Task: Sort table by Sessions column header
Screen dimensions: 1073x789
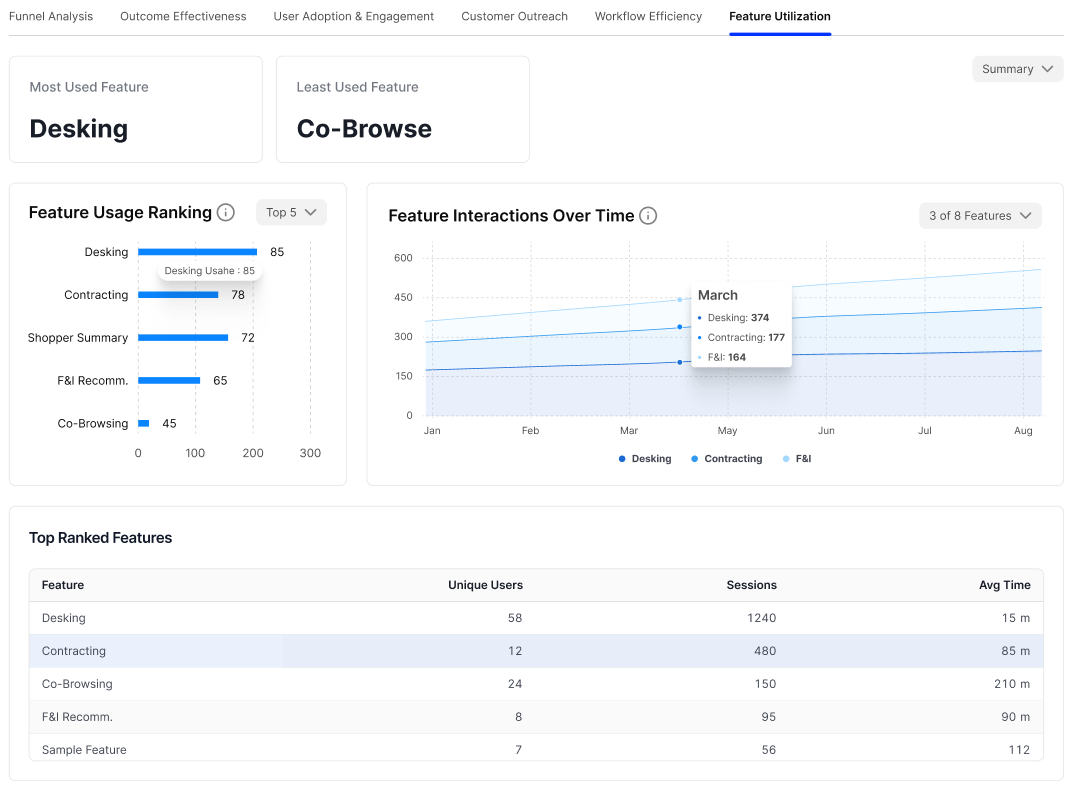Action: [x=751, y=585]
